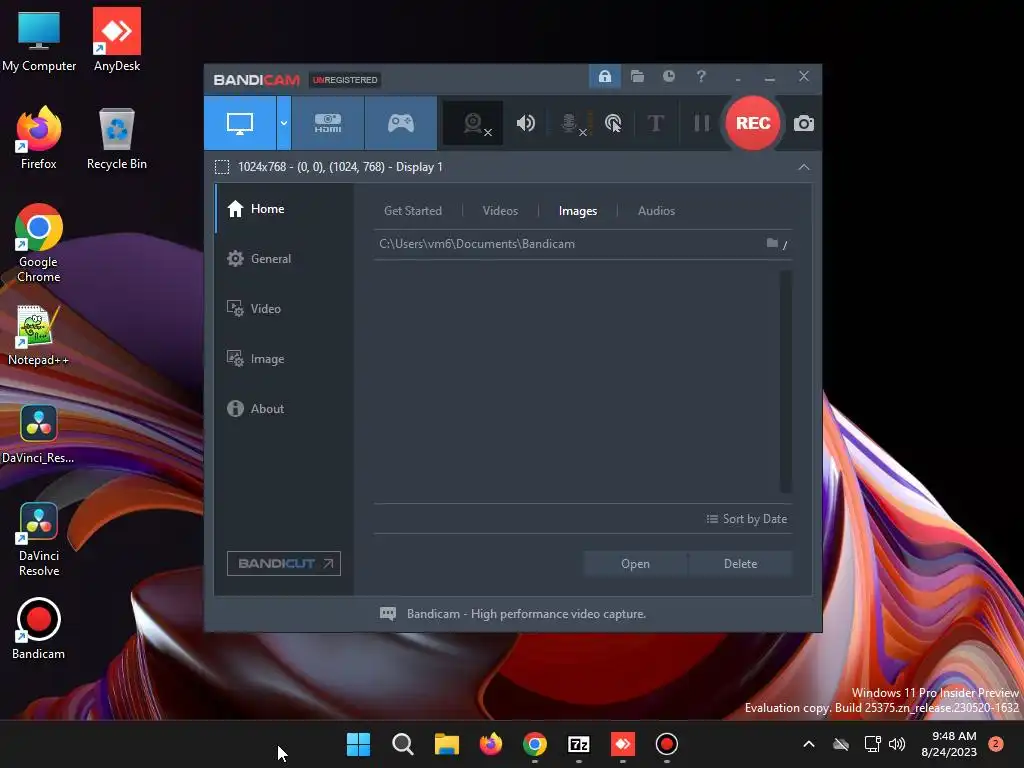Toggle the webcam overlay icon

474,123
